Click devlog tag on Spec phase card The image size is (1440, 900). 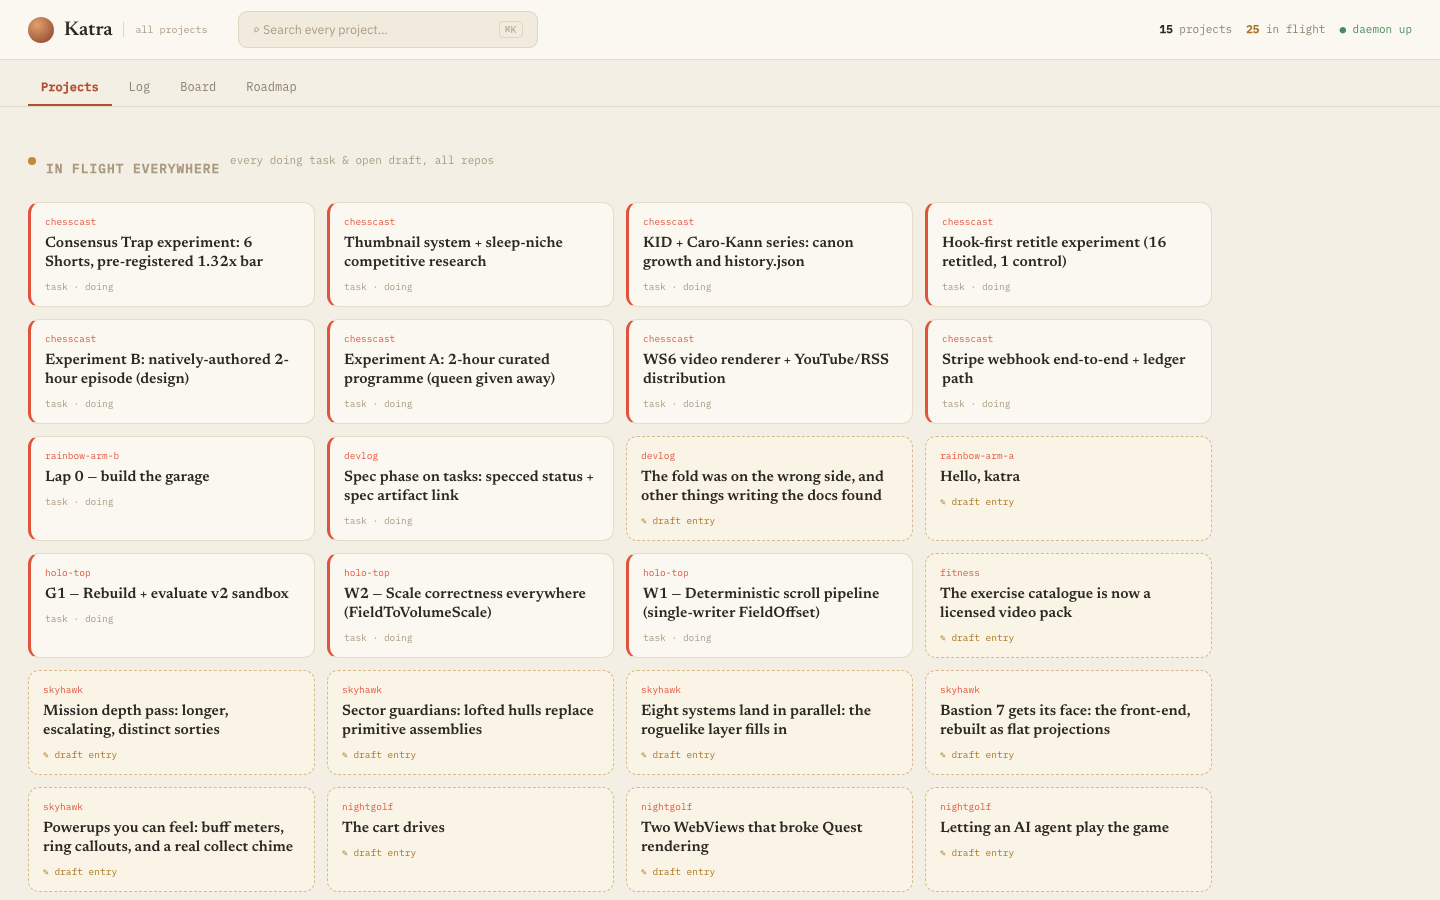point(361,456)
